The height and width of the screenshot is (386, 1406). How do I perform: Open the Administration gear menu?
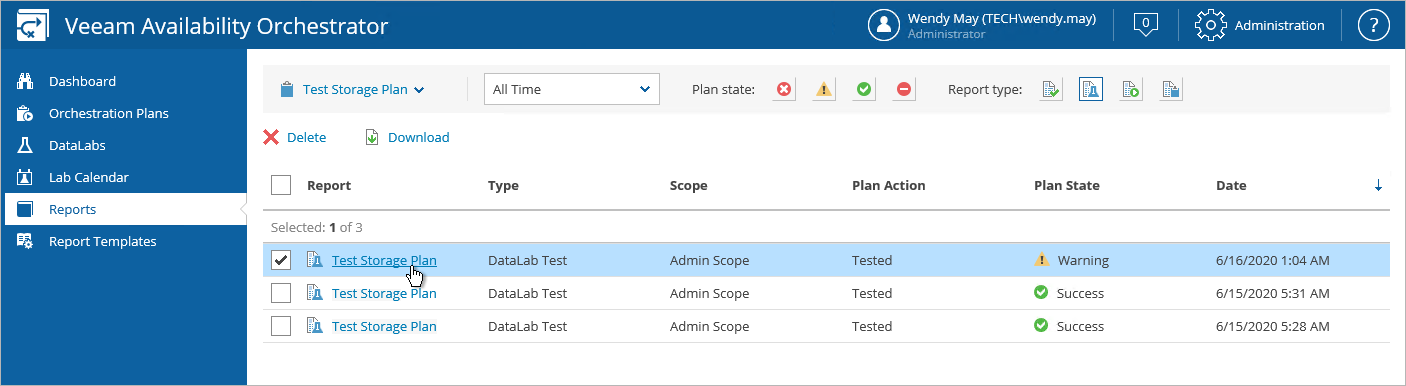[x=1260, y=26]
